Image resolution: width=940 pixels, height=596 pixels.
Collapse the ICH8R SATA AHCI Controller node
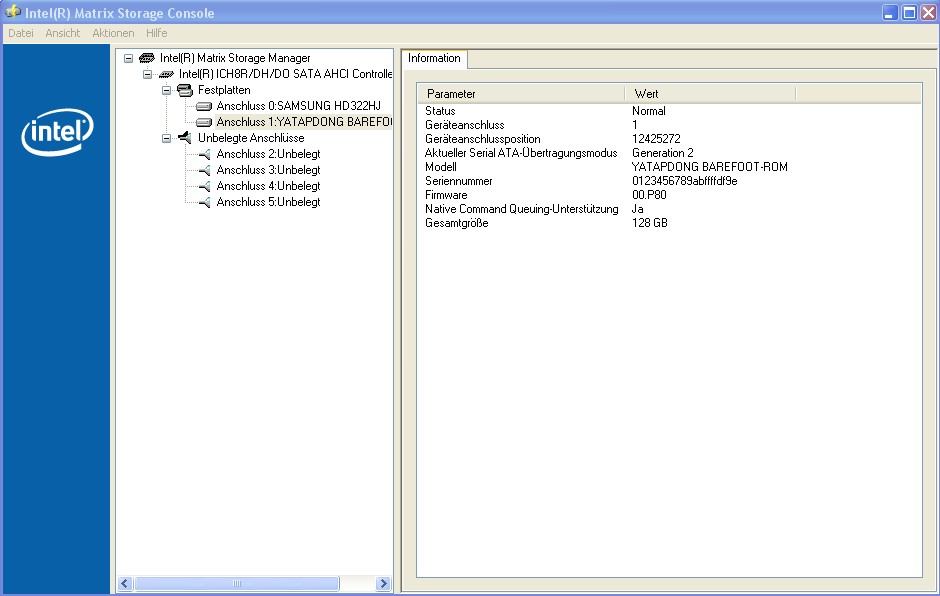(147, 74)
